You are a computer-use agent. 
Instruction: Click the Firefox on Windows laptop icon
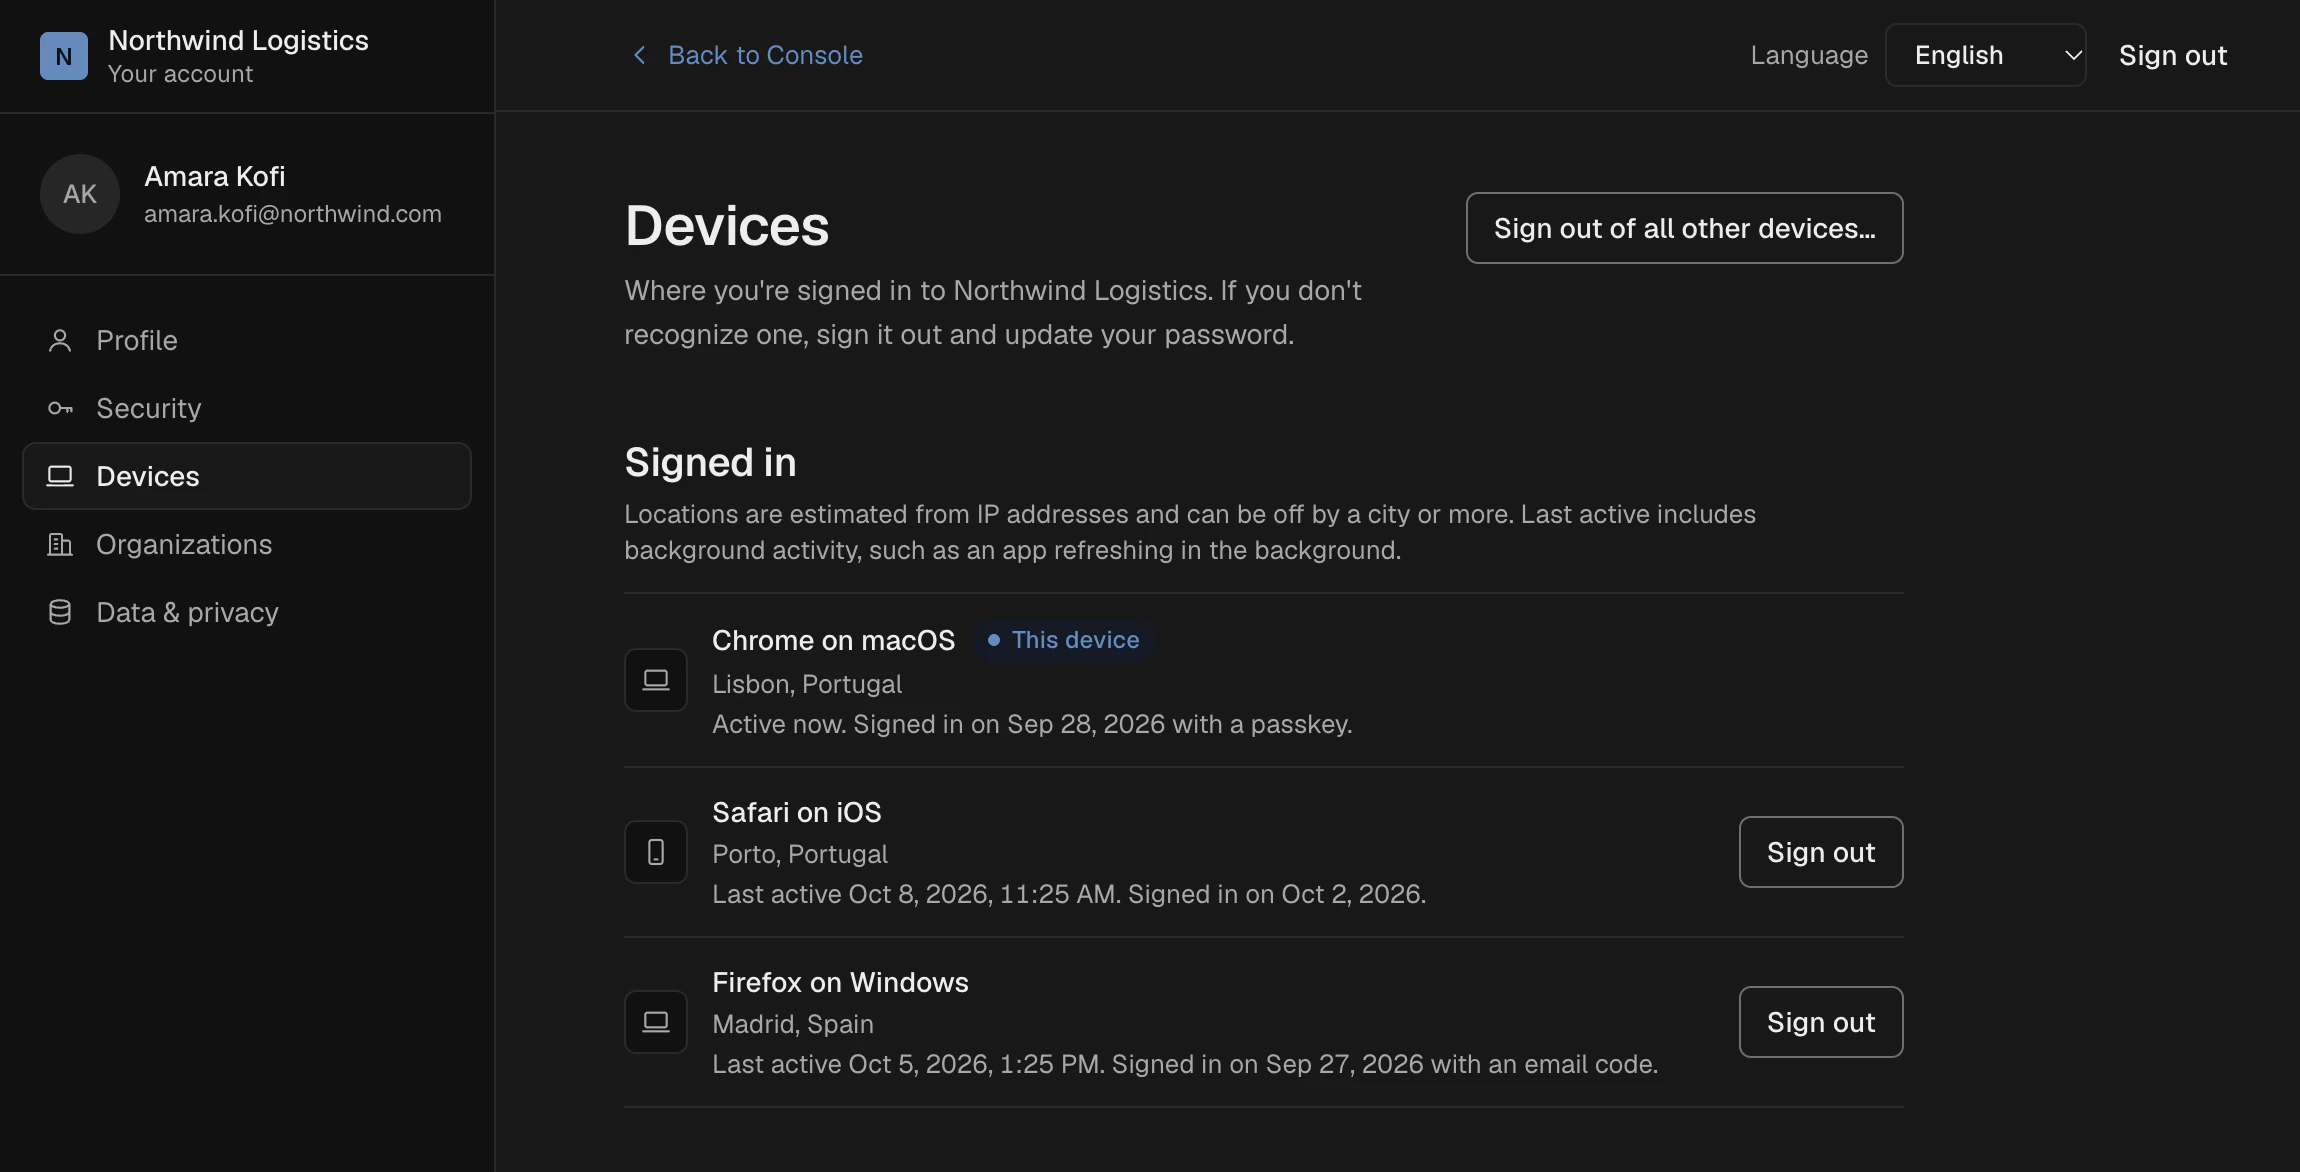pos(656,1022)
